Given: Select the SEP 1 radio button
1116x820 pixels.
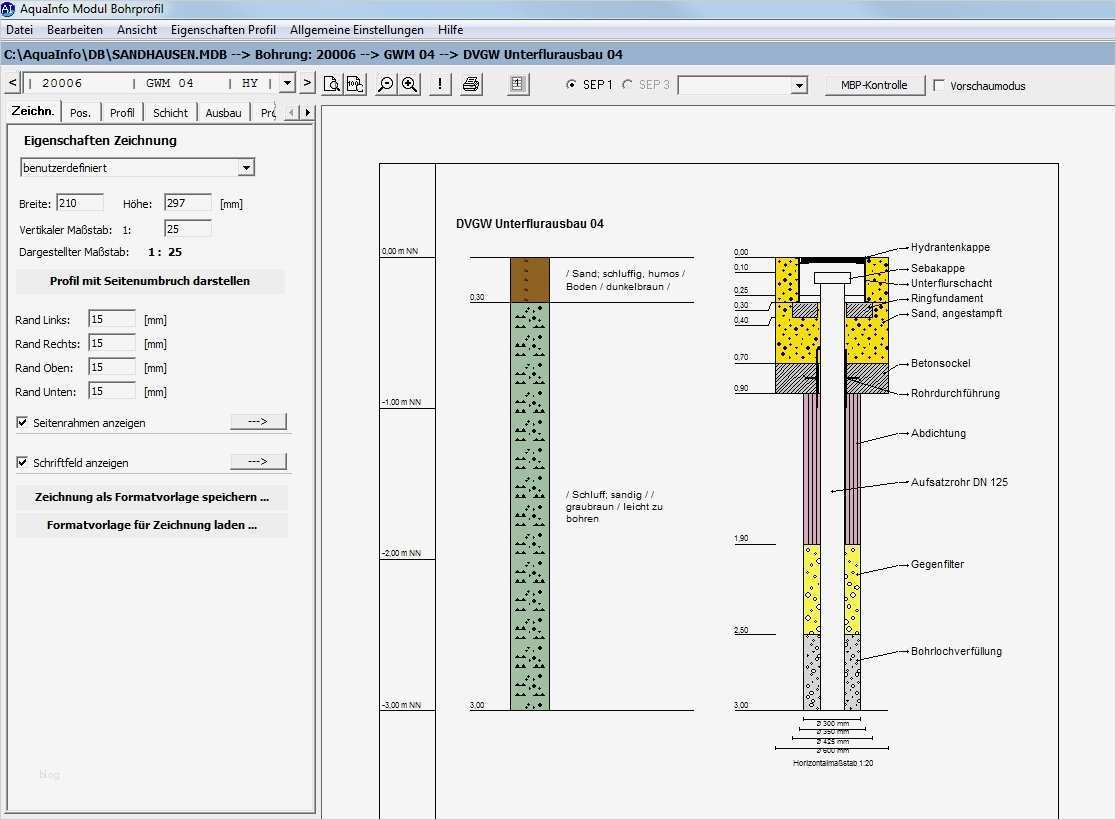Looking at the screenshot, I should coord(572,85).
